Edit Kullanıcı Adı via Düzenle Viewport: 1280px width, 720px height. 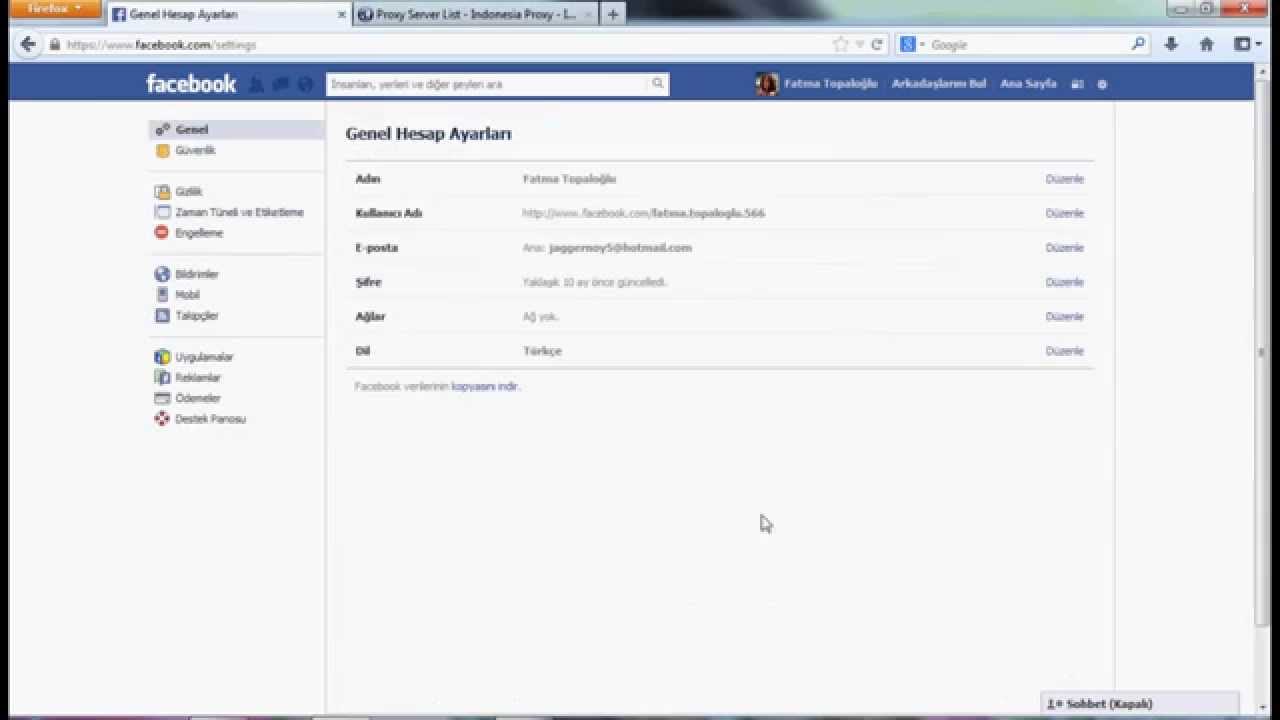coord(1064,213)
